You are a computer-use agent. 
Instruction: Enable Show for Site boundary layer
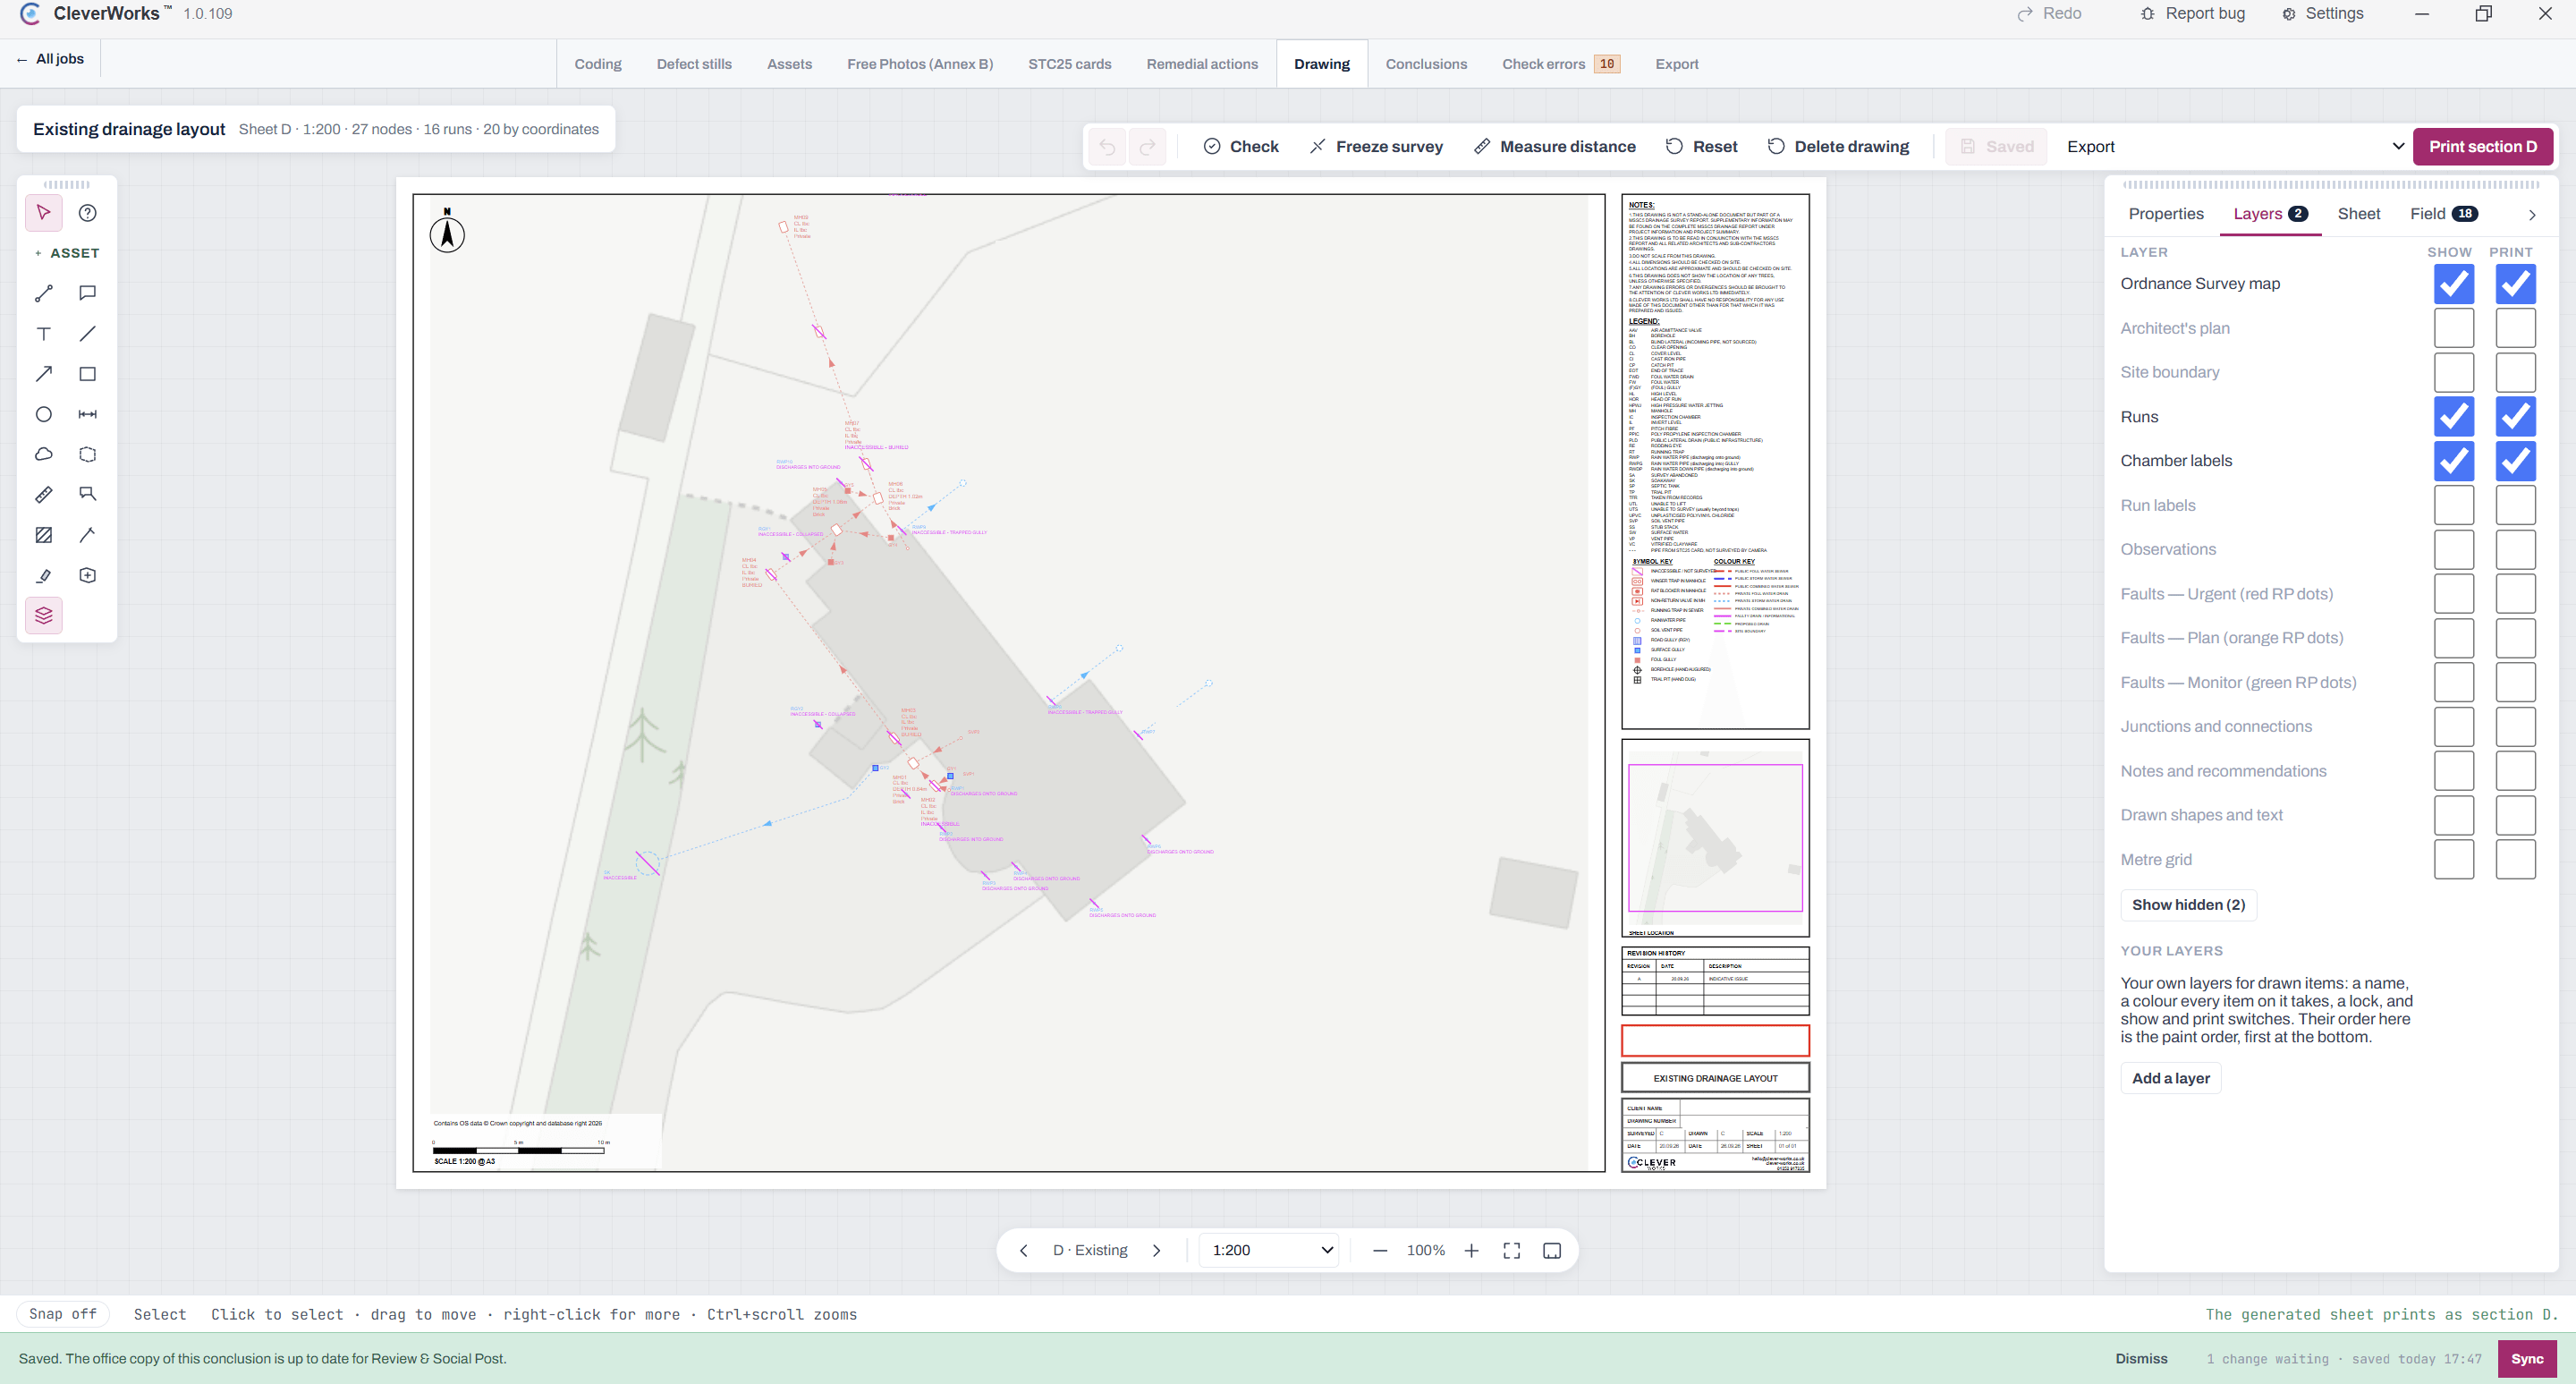(x=2454, y=372)
